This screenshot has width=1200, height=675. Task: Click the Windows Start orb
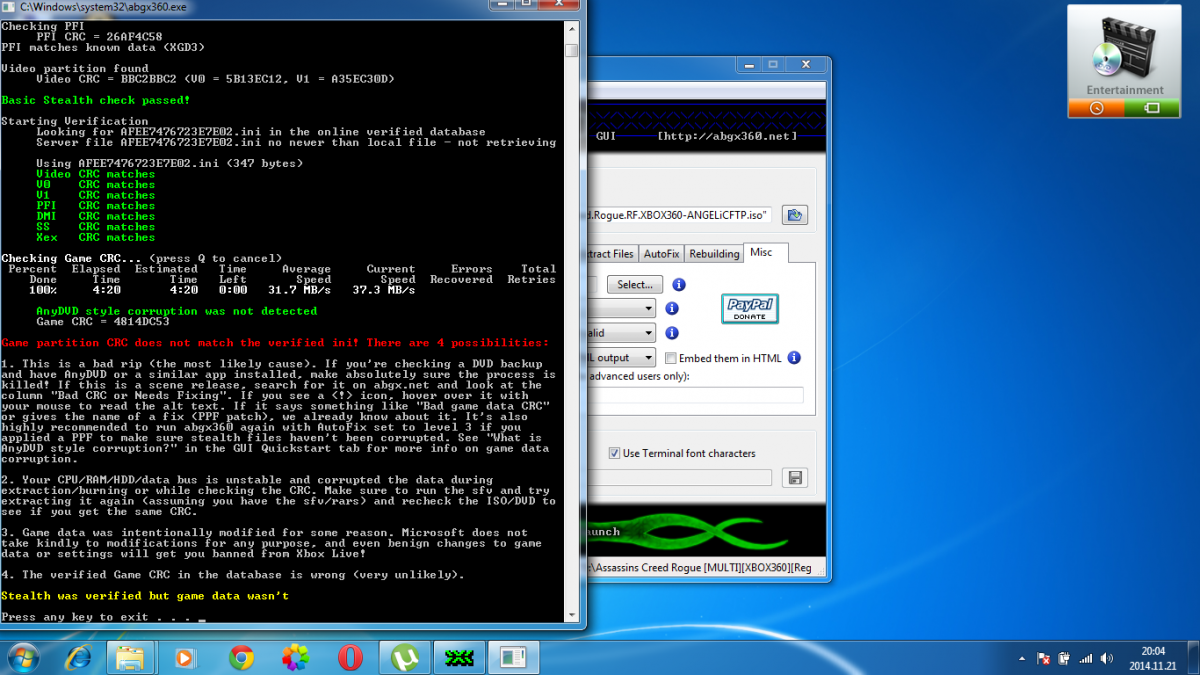[x=22, y=657]
